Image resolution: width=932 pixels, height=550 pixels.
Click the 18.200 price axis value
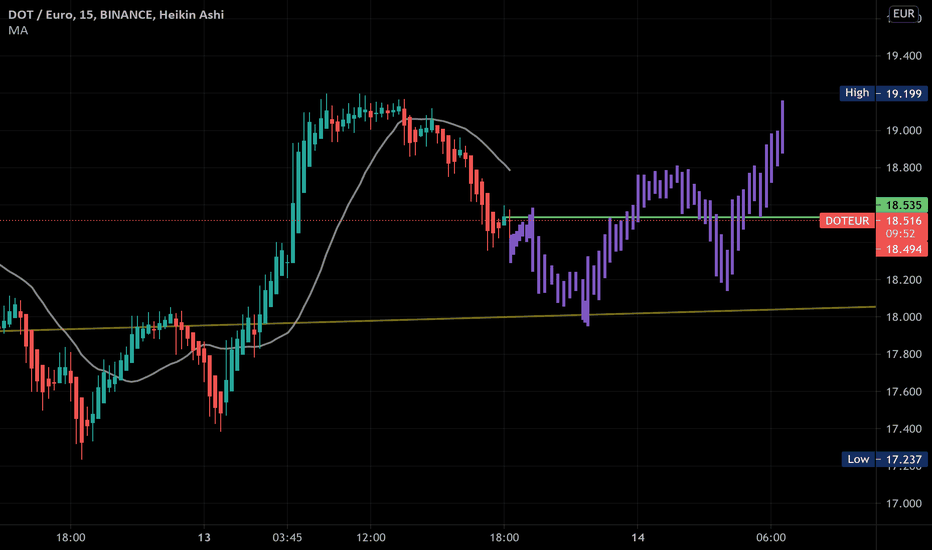click(903, 279)
